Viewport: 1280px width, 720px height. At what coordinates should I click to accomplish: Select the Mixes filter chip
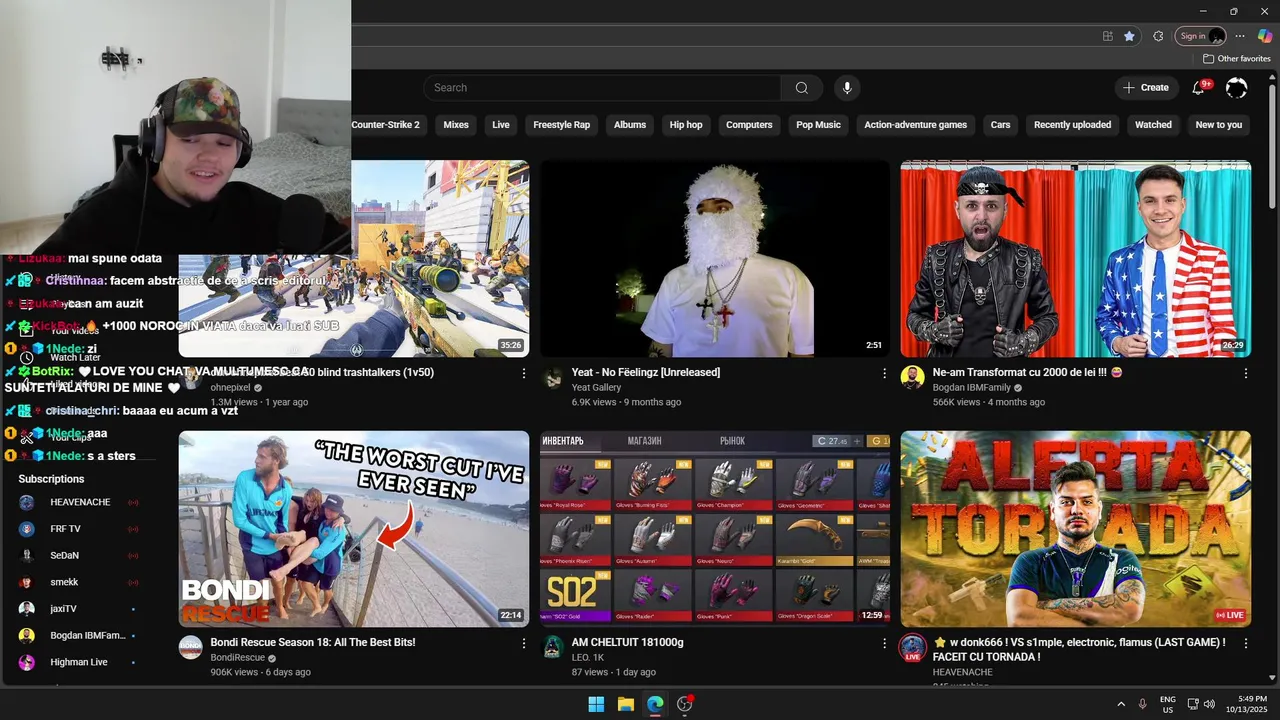tap(456, 125)
